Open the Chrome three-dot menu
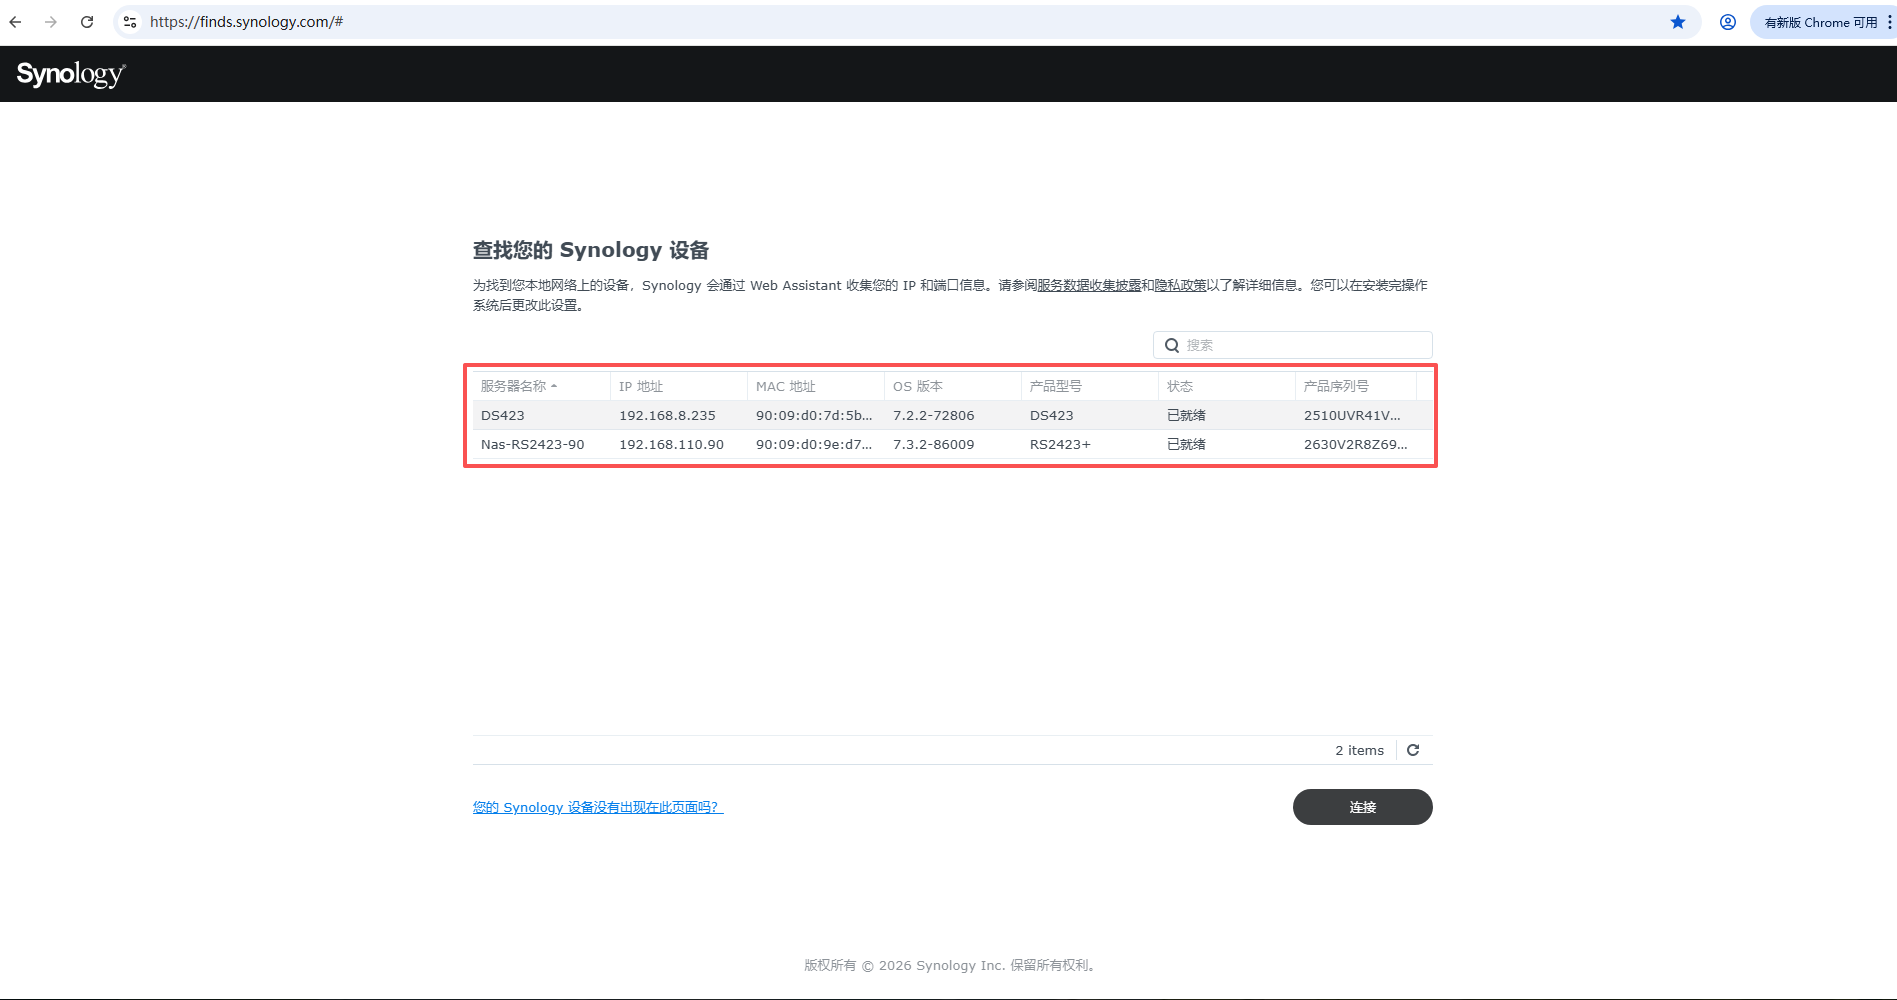Screen dimensions: 1897x1000 point(1890,22)
